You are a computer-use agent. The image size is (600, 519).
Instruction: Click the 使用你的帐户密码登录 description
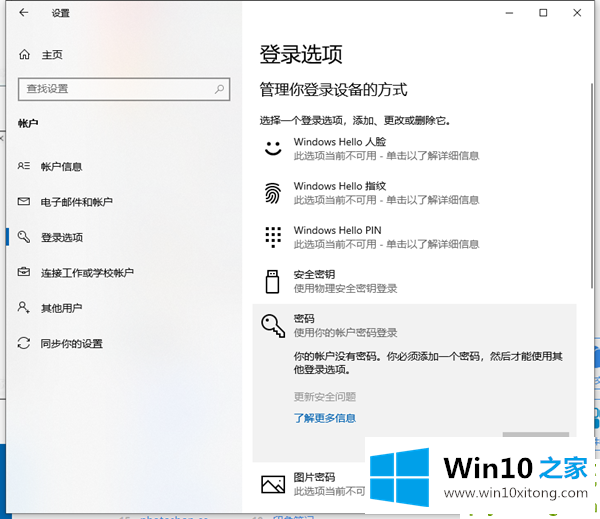346,333
